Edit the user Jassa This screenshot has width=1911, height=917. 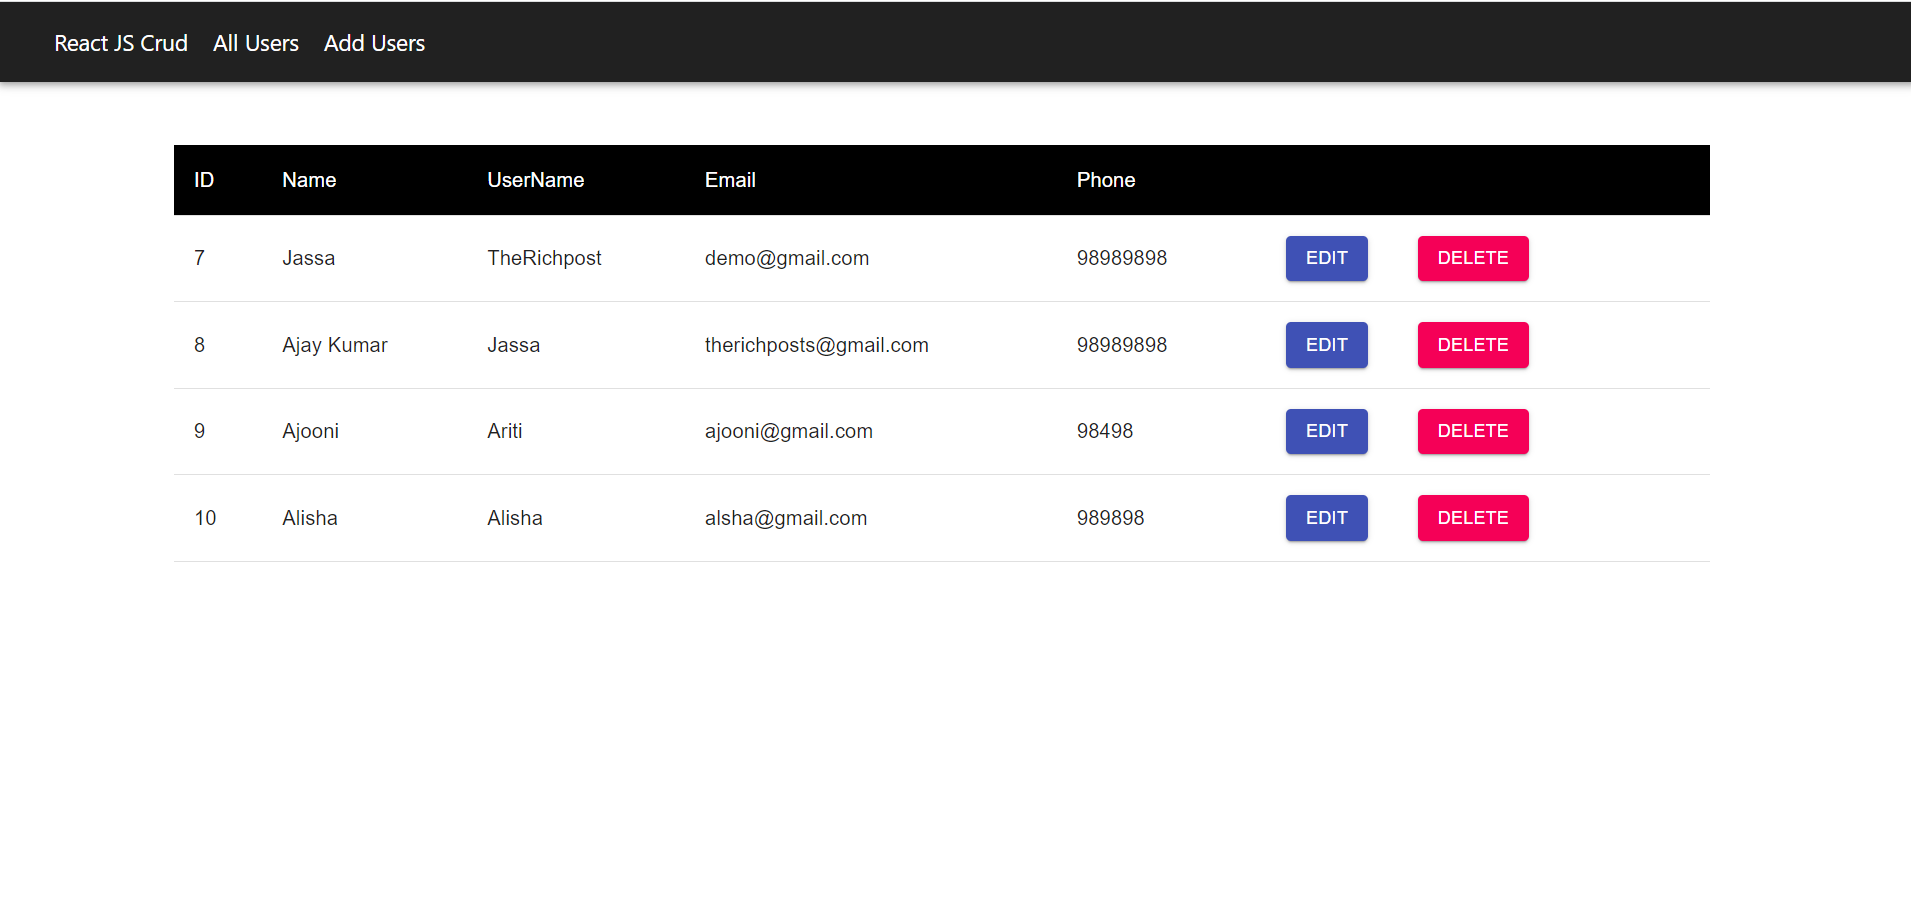click(x=1326, y=258)
